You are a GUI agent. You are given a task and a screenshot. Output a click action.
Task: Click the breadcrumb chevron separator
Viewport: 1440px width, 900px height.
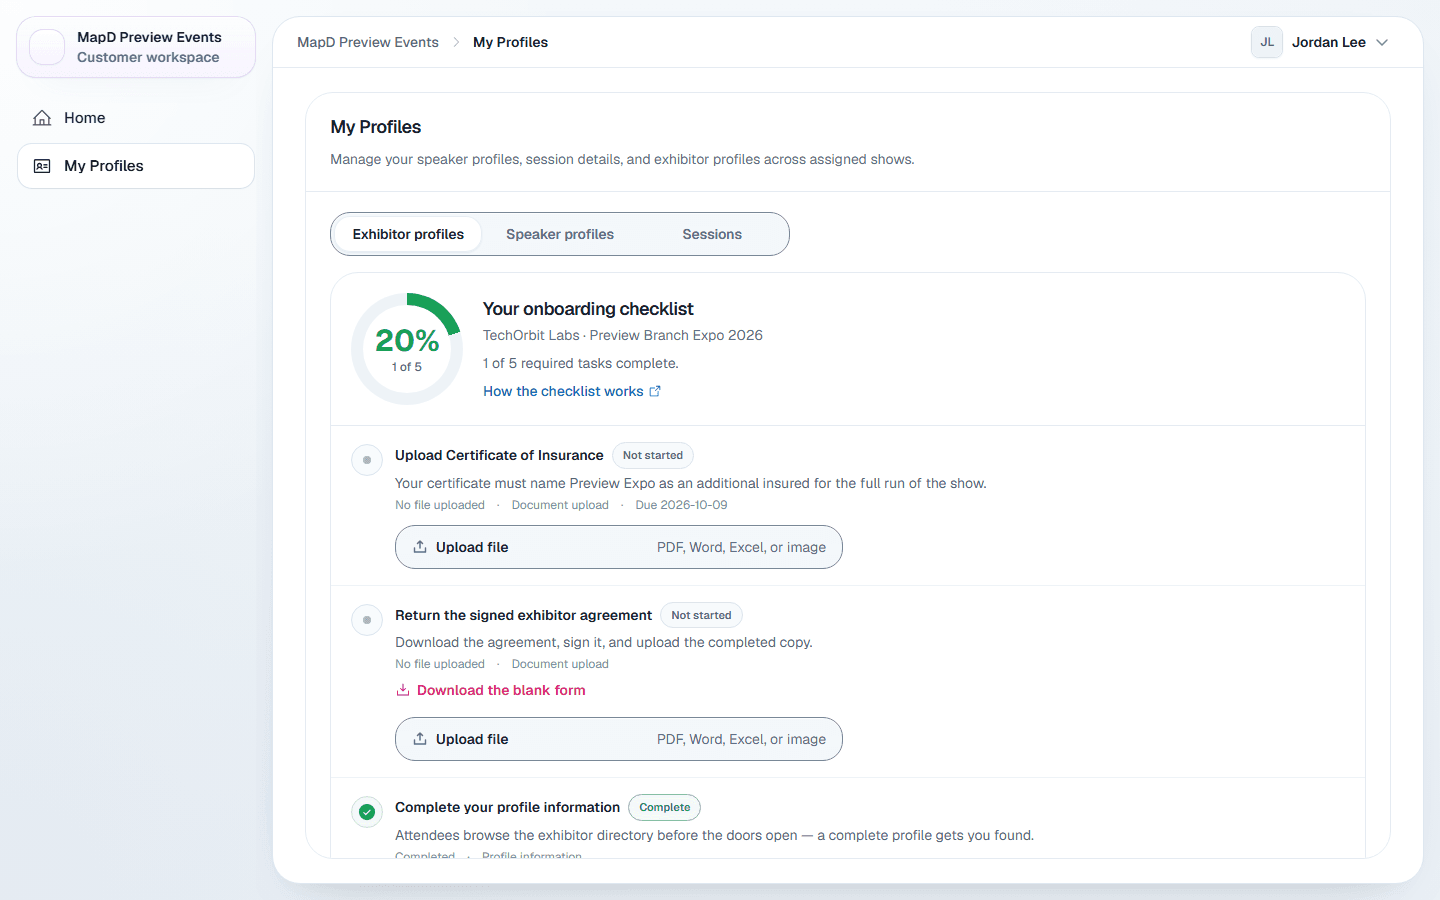tap(456, 42)
